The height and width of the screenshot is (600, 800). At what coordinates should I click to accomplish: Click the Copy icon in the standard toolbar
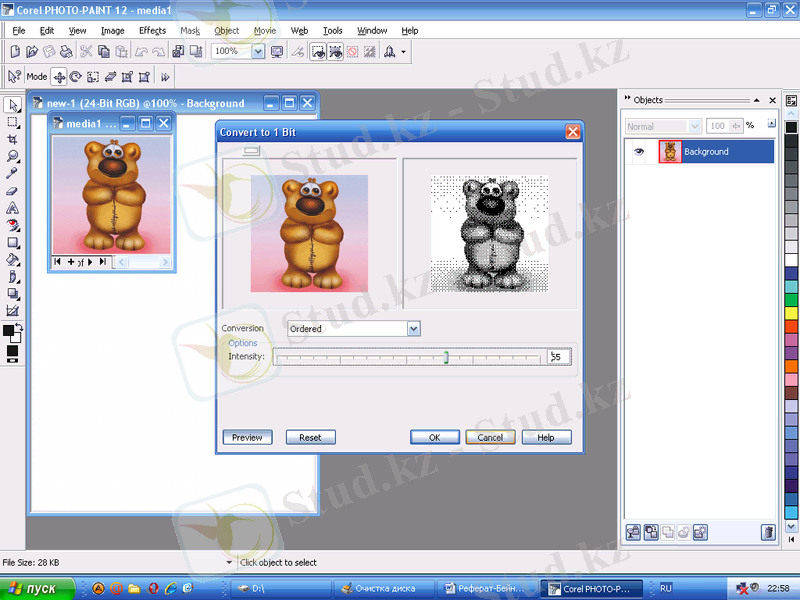click(x=105, y=51)
